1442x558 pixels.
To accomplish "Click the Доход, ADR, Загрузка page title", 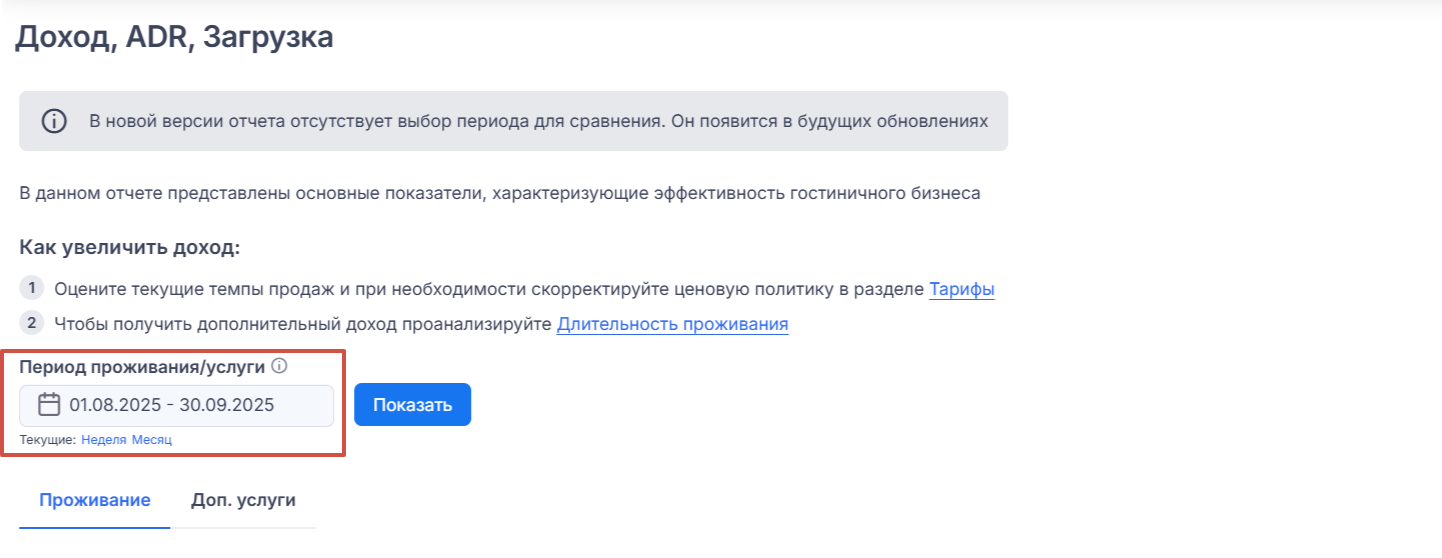I will pos(174,38).
